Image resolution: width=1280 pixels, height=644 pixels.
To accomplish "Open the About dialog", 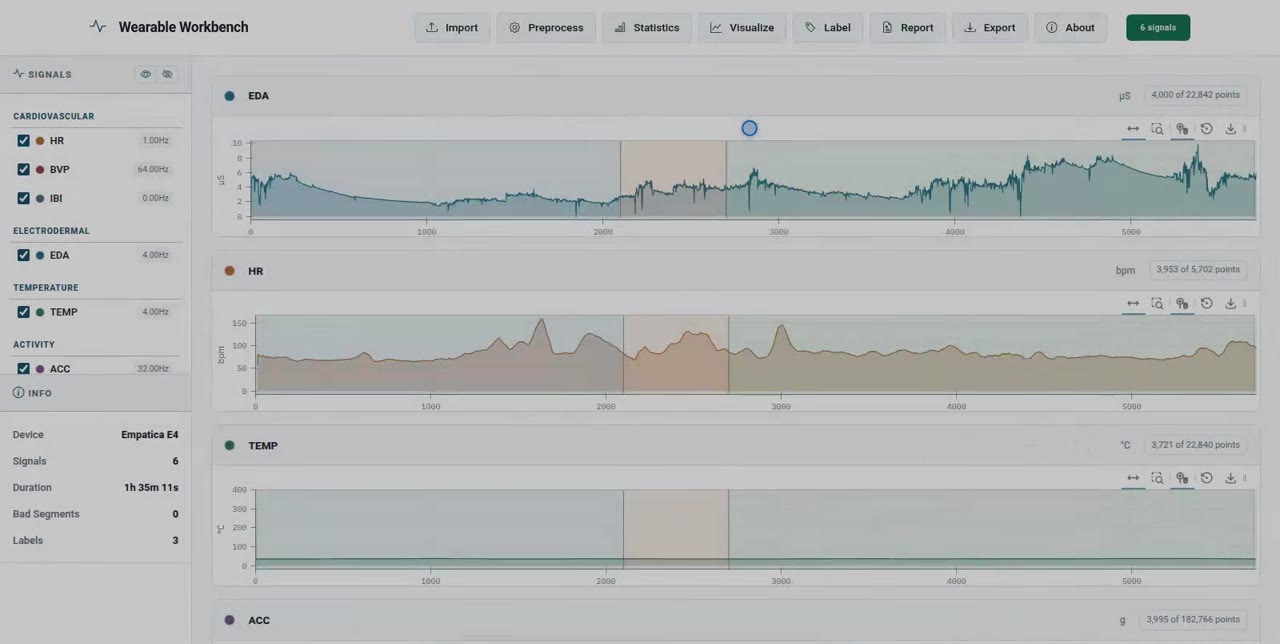I will 1071,27.
